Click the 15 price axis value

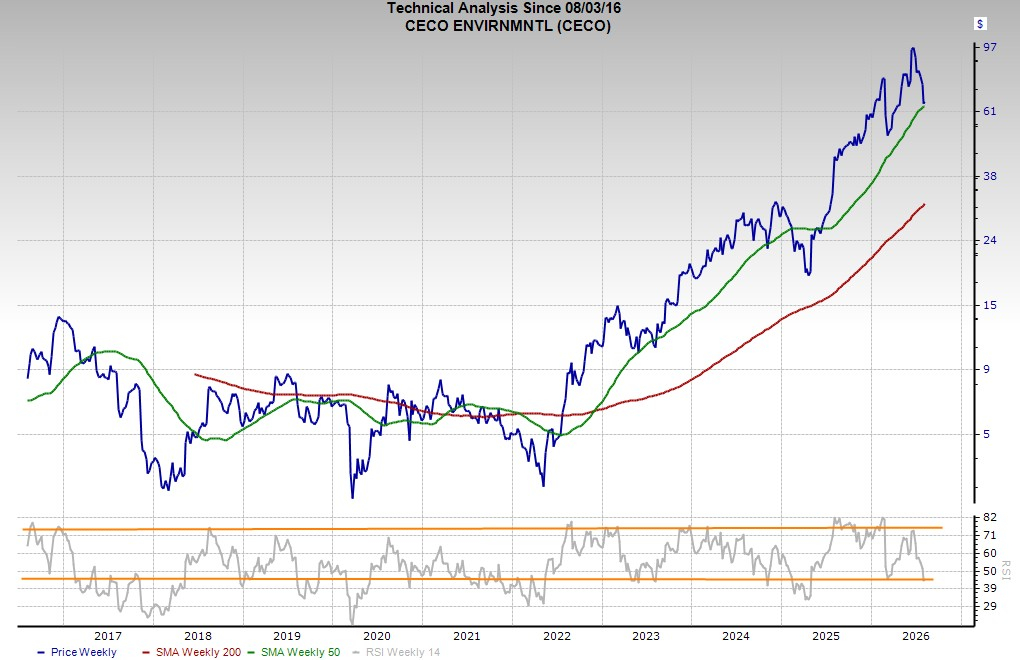(989, 305)
